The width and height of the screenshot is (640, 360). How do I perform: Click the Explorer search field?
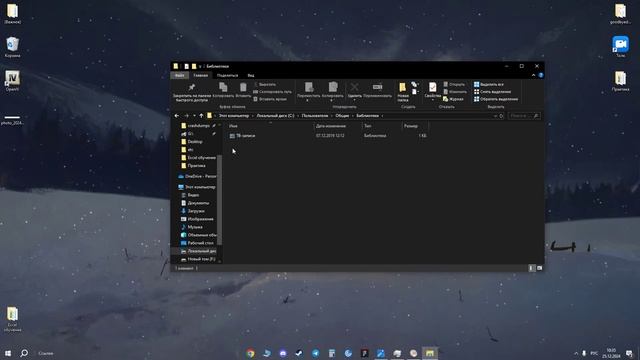point(524,116)
